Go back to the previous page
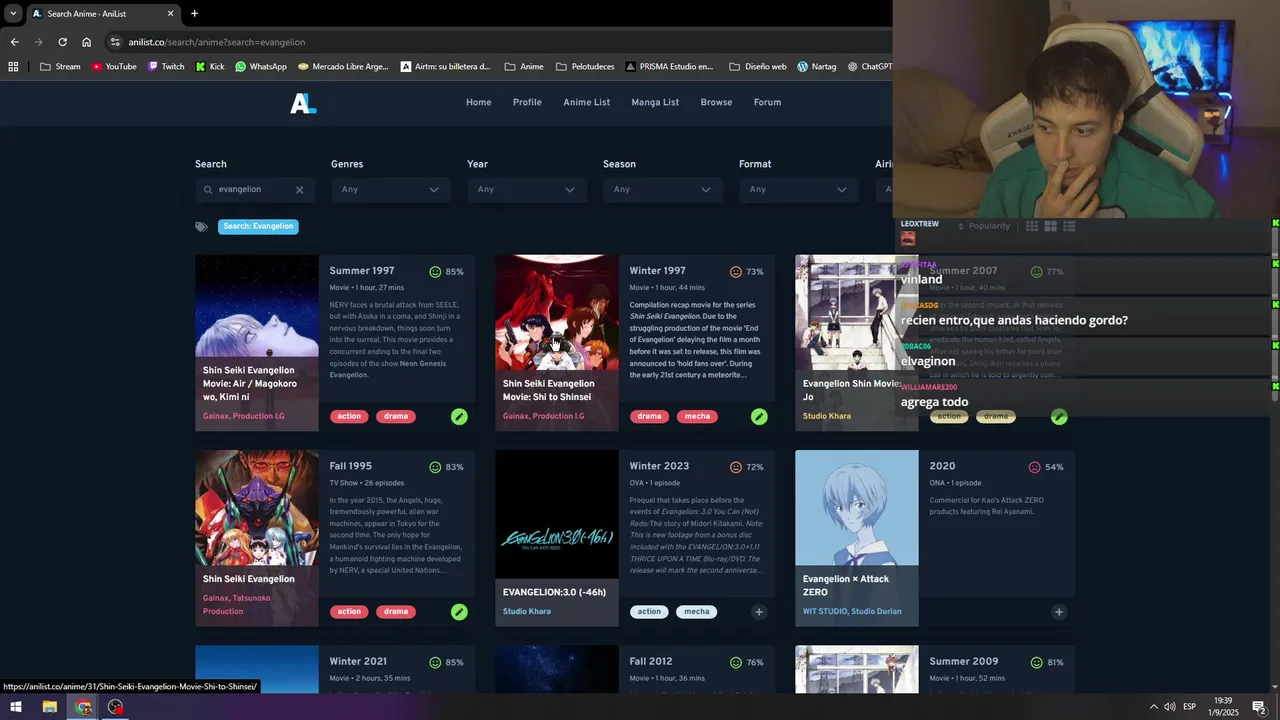This screenshot has width=1280, height=720. (x=14, y=42)
